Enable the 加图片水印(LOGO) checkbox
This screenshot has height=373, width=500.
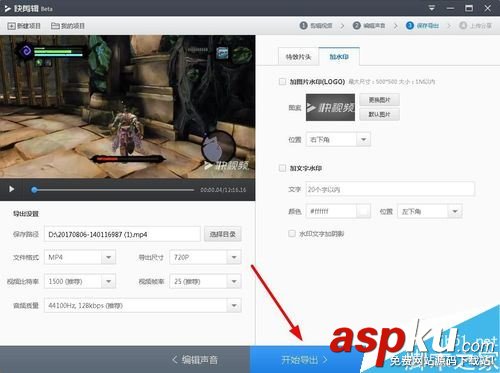pyautogui.click(x=282, y=81)
